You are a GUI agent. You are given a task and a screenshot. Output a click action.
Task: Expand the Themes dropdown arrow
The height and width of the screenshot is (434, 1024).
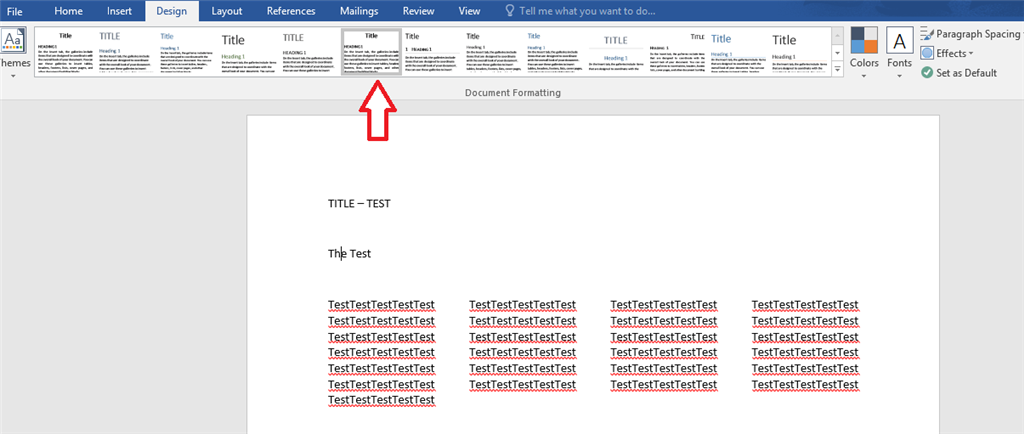(13, 75)
